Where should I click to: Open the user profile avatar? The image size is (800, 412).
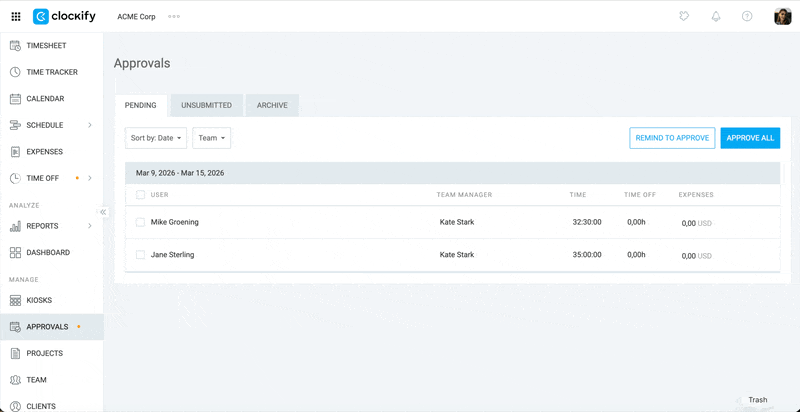coord(783,16)
